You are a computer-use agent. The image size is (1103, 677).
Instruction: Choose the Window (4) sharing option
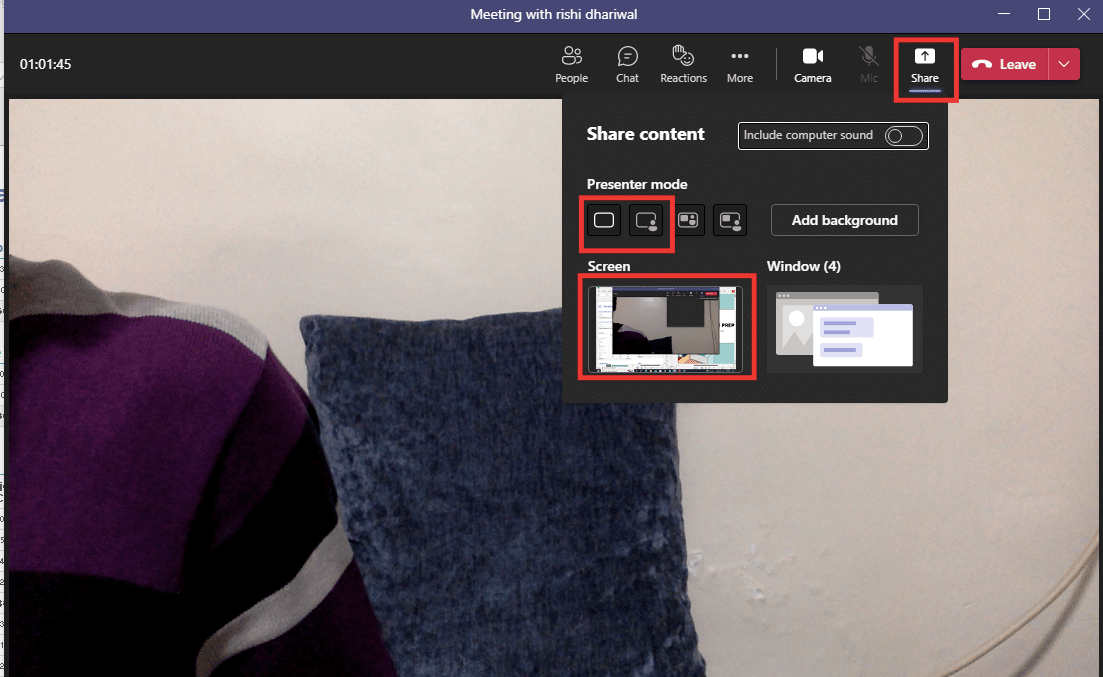pyautogui.click(x=844, y=328)
